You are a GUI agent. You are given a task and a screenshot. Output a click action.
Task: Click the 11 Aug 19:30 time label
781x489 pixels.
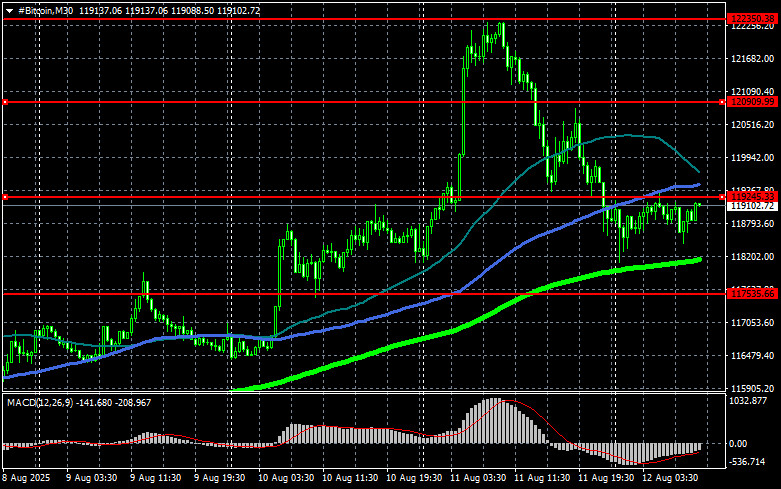606,478
